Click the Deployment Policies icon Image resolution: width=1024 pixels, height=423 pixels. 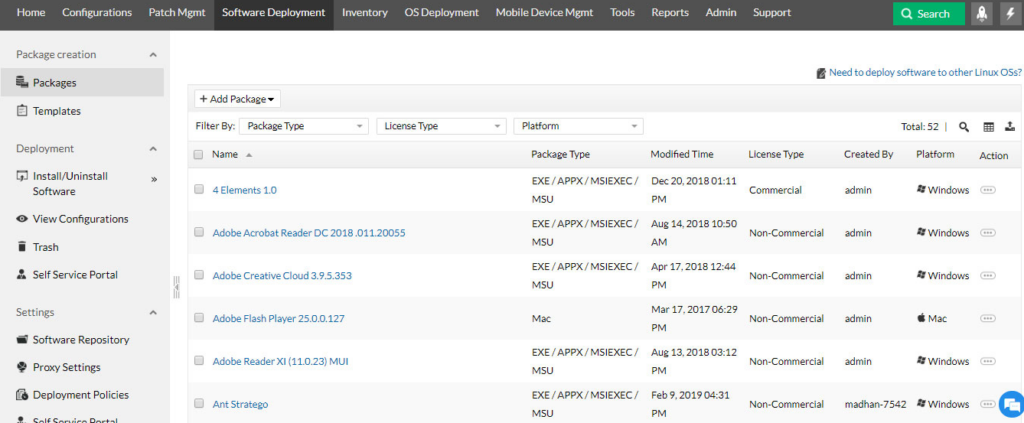tap(22, 395)
